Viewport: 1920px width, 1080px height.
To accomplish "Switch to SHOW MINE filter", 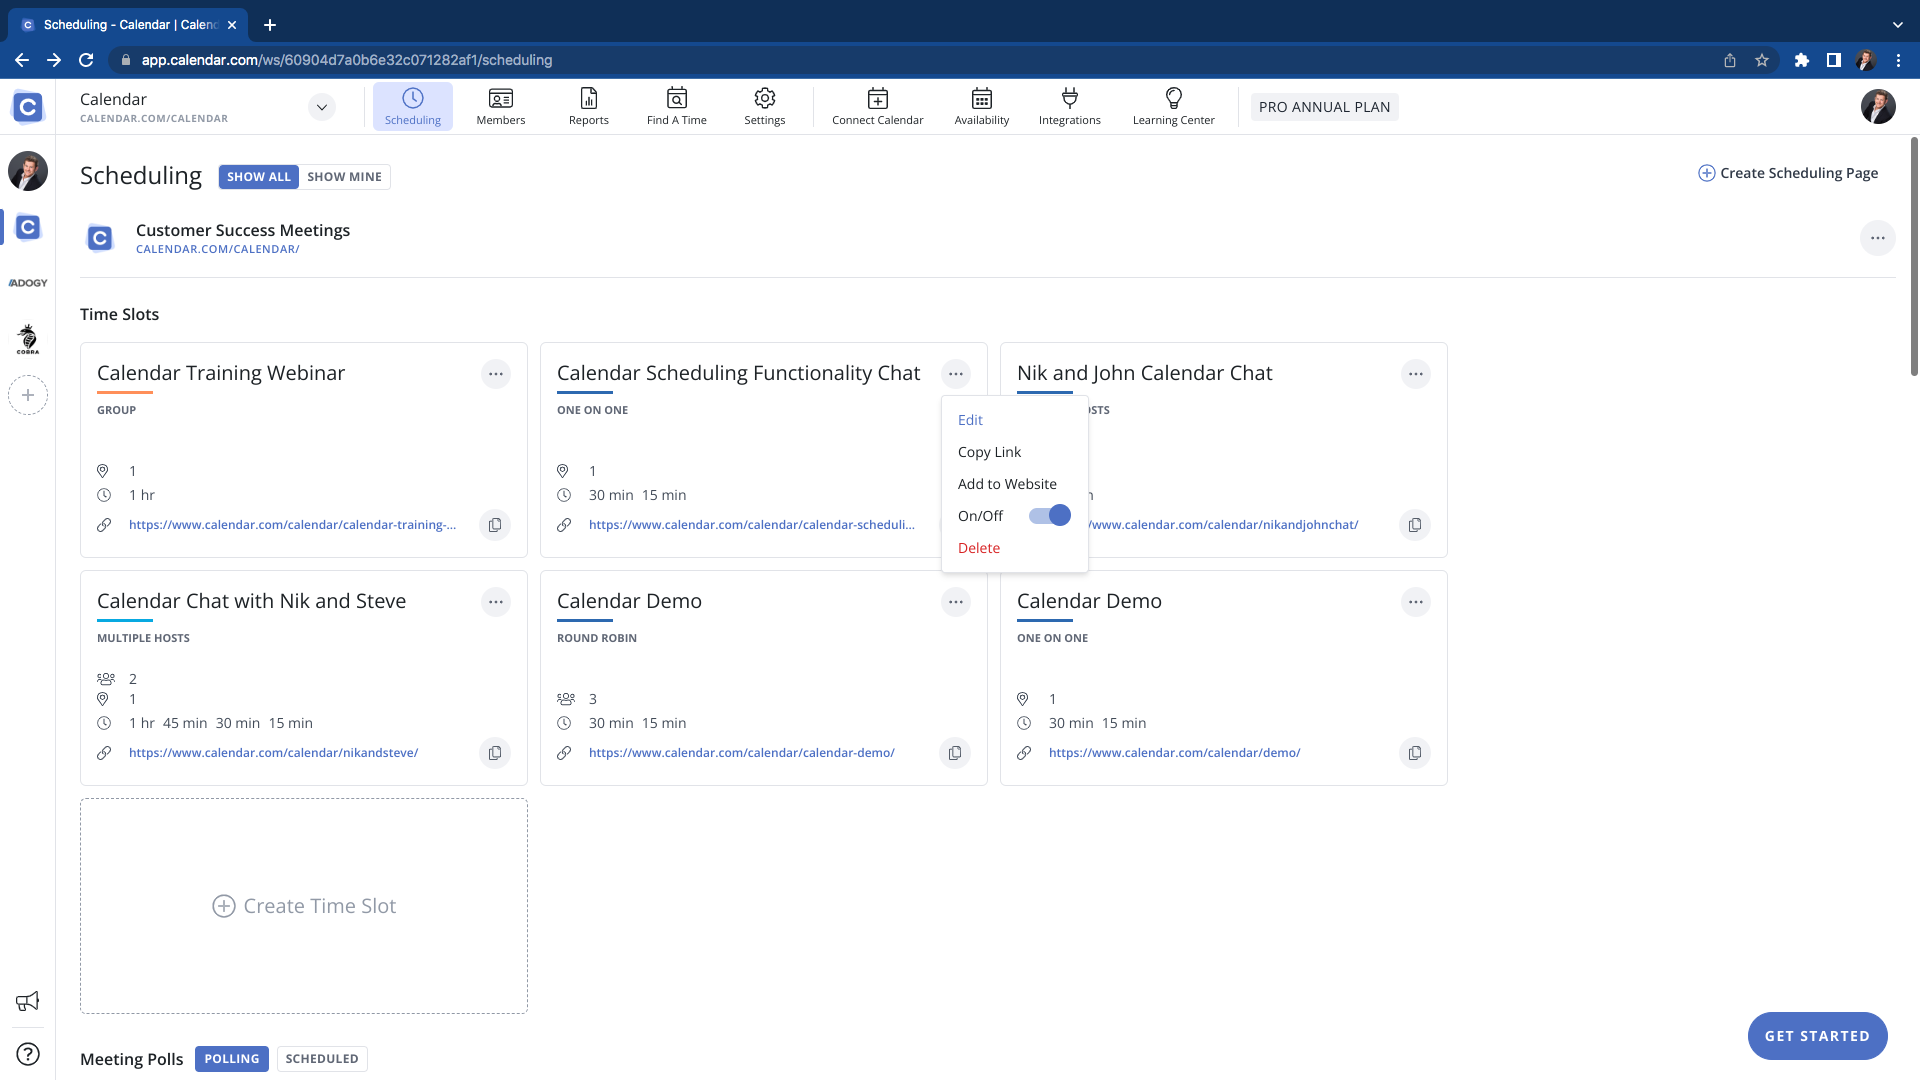I will 344,177.
